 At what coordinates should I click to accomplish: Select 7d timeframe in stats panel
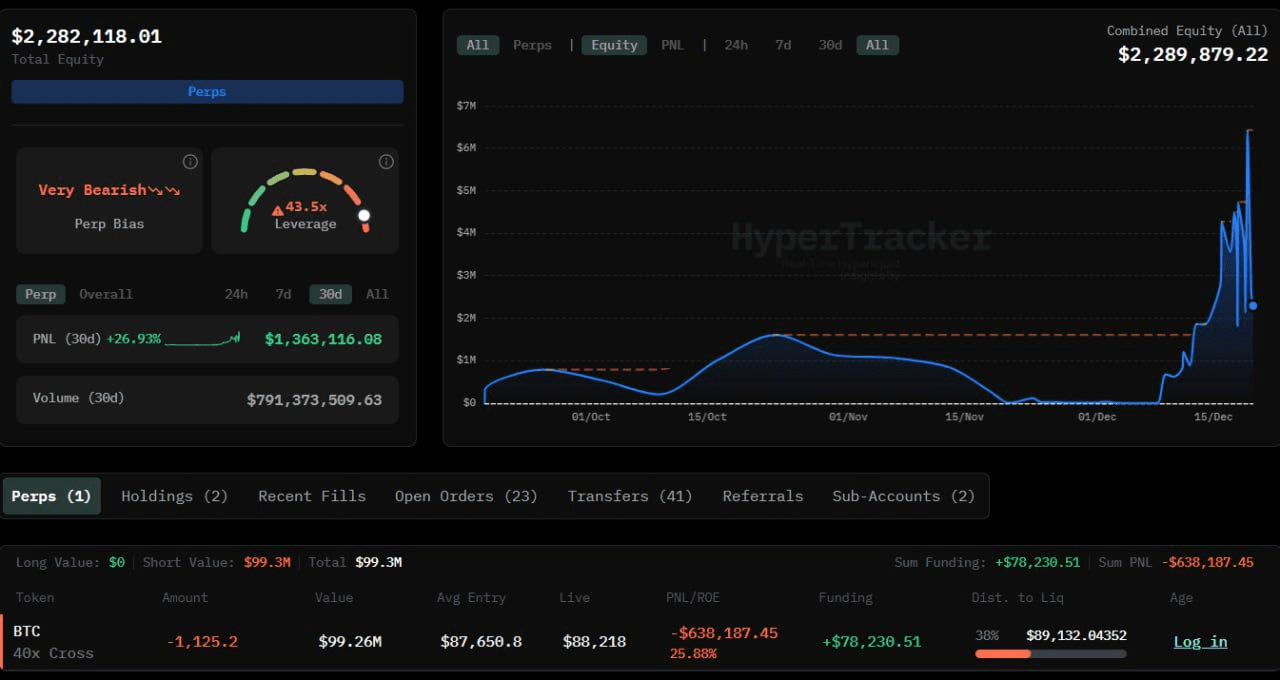point(283,294)
